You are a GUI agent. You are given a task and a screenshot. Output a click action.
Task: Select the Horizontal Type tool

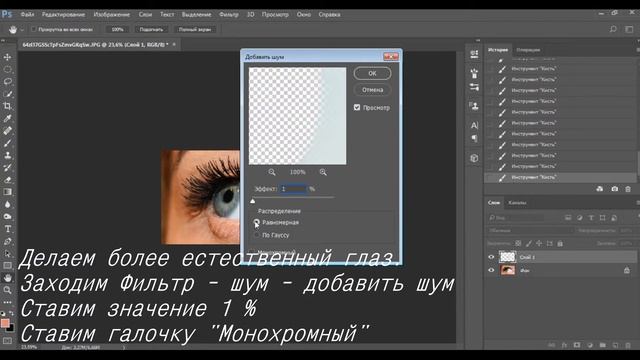[x=7, y=229]
